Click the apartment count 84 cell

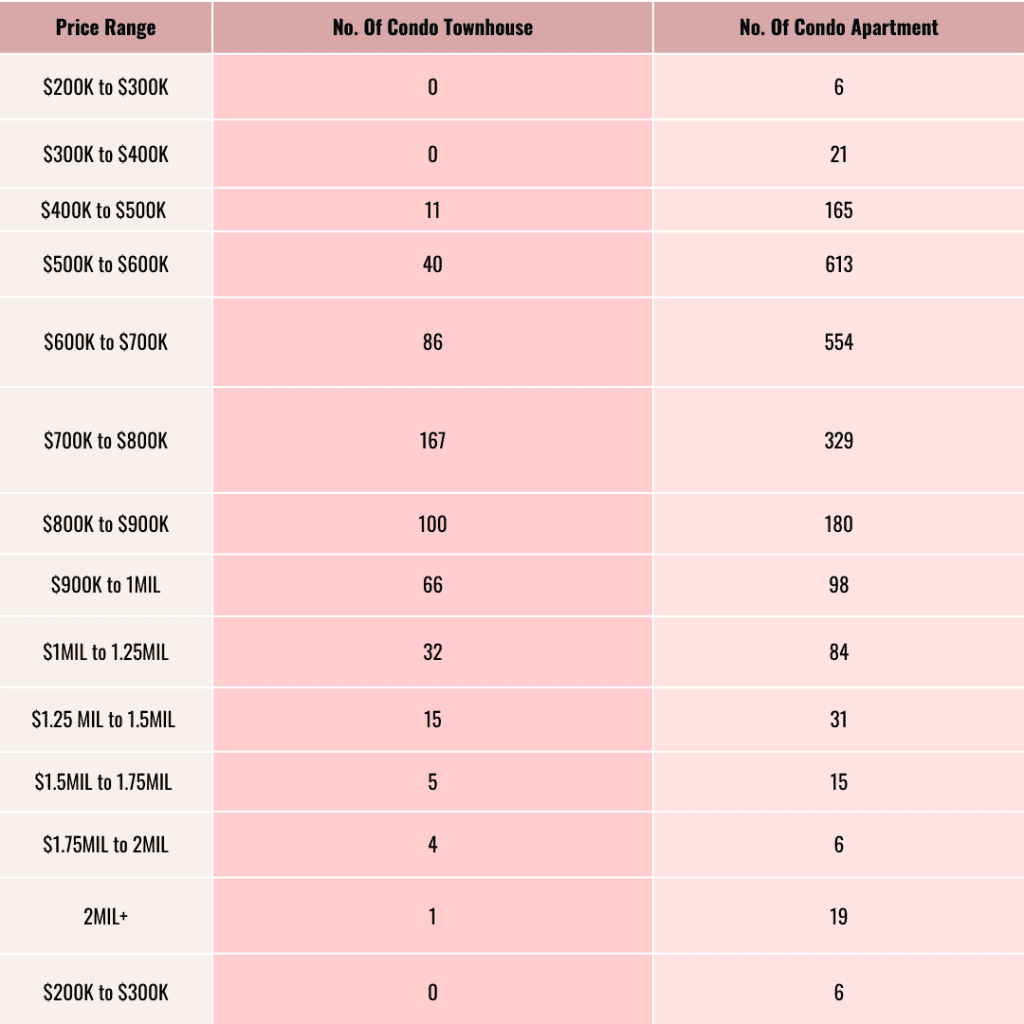coord(839,652)
